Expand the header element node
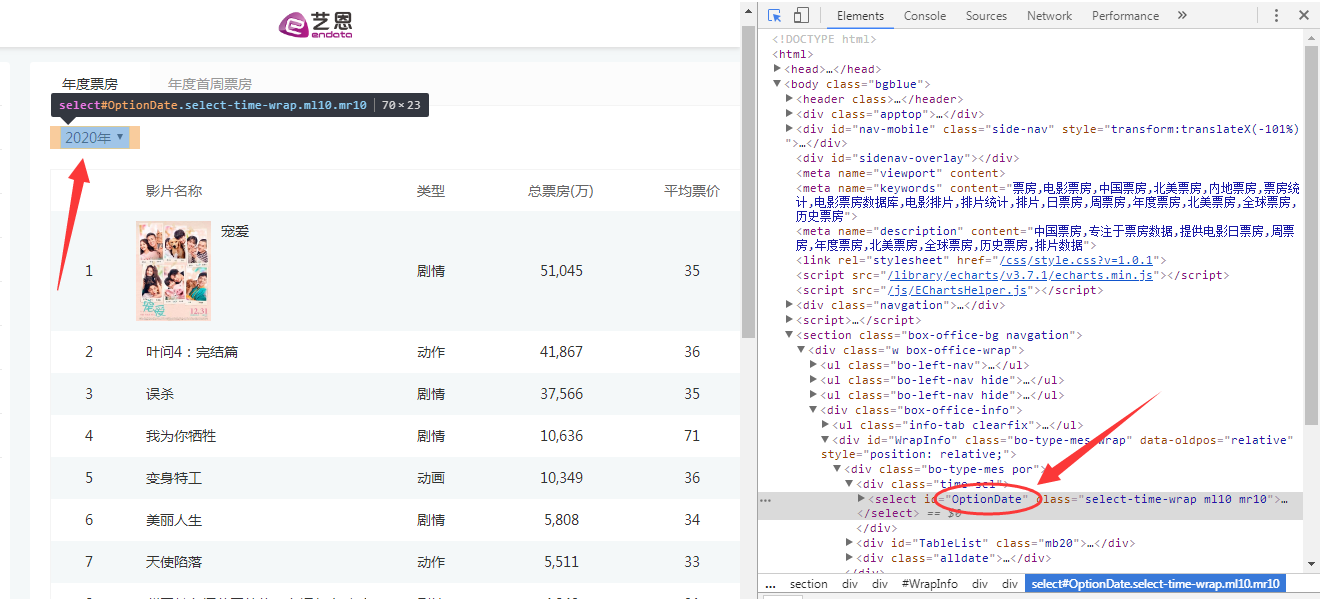This screenshot has height=599, width=1320. pyautogui.click(x=790, y=99)
